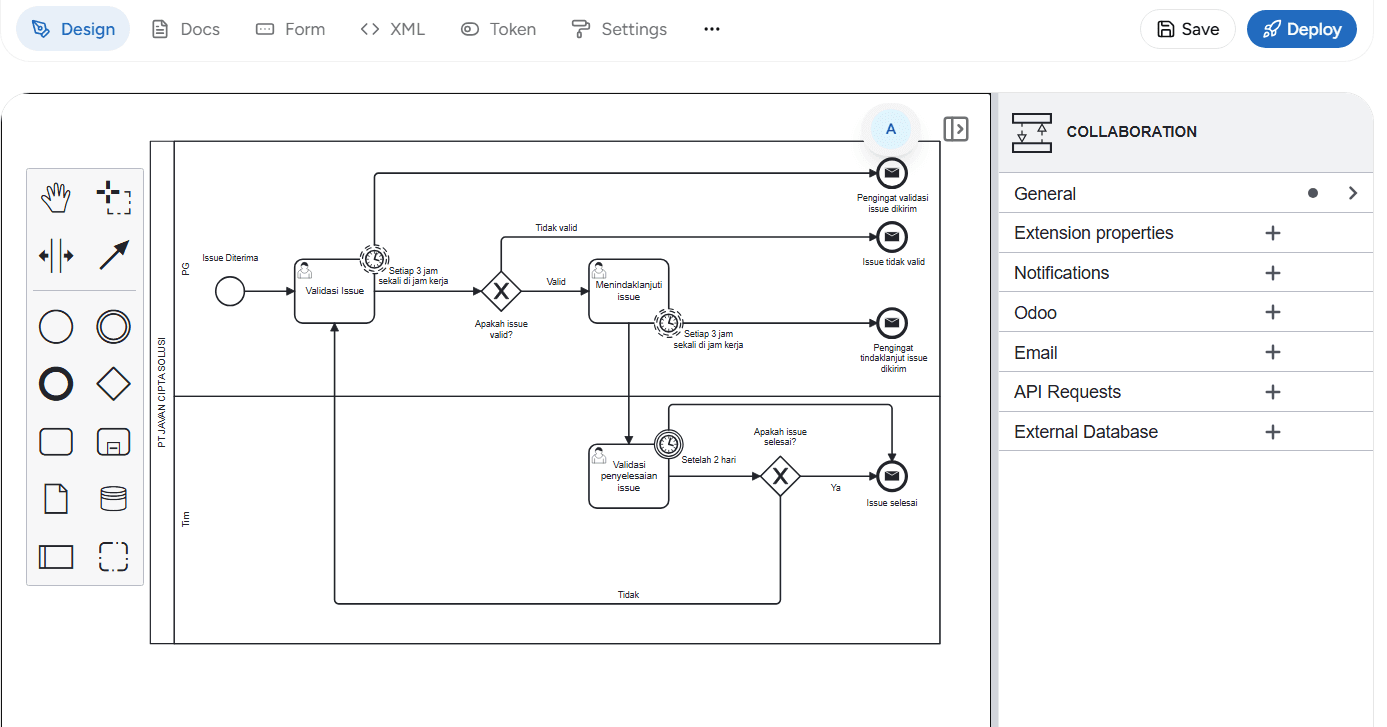Add an Odoo entry
The width and height of the screenshot is (1387, 727).
pyautogui.click(x=1273, y=312)
